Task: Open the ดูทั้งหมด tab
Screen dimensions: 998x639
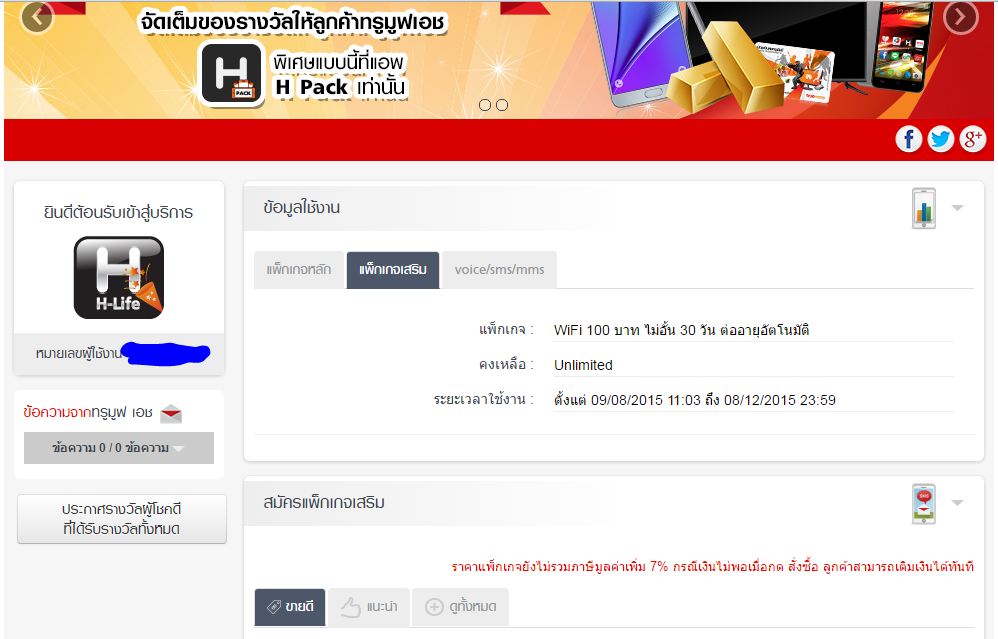Action: [x=460, y=607]
